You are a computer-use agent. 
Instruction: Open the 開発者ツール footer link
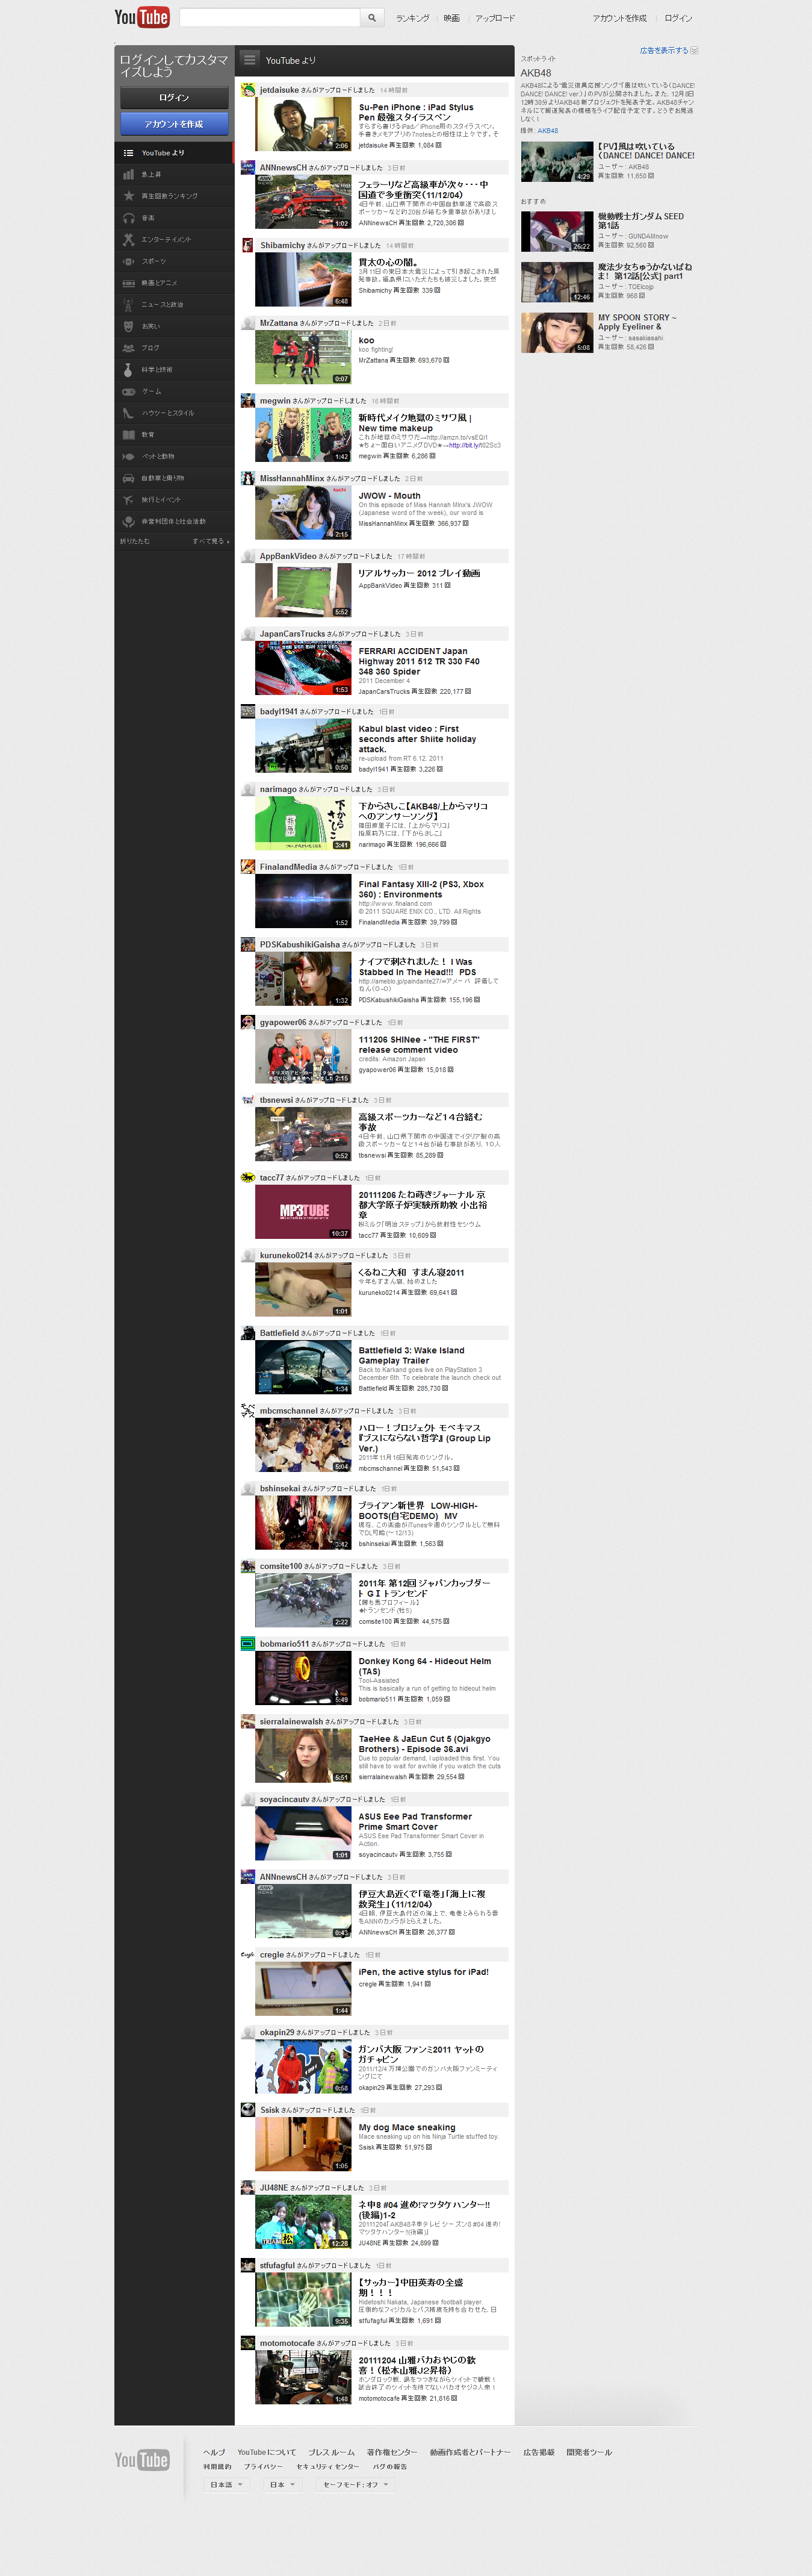click(x=589, y=2452)
